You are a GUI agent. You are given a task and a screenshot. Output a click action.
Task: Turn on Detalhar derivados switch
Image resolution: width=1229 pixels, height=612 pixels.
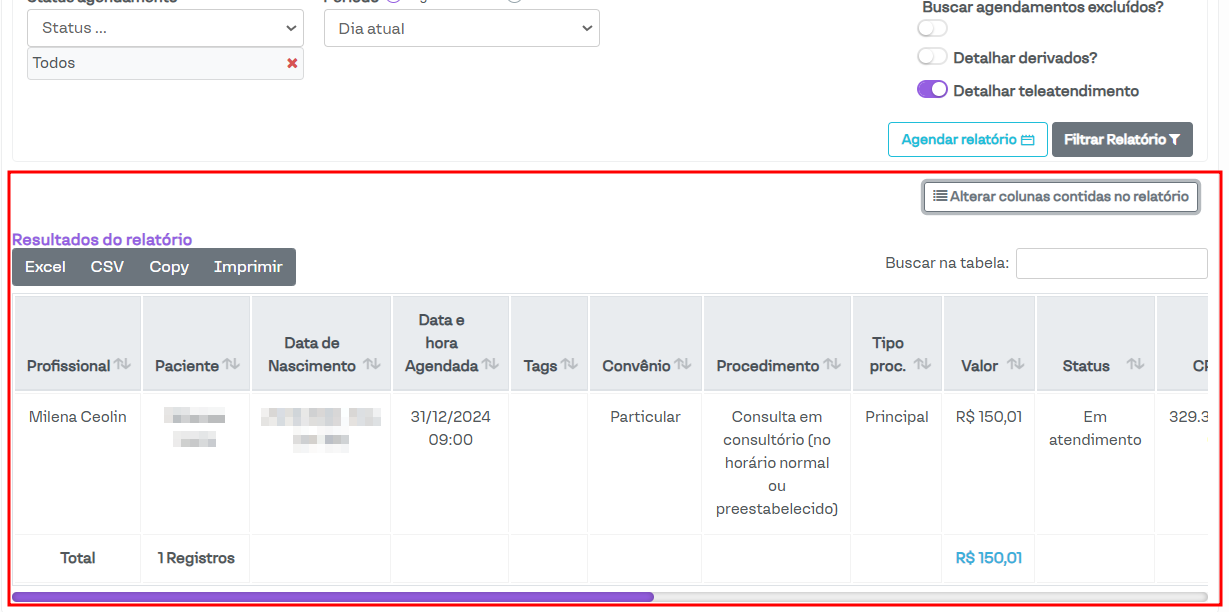[932, 57]
